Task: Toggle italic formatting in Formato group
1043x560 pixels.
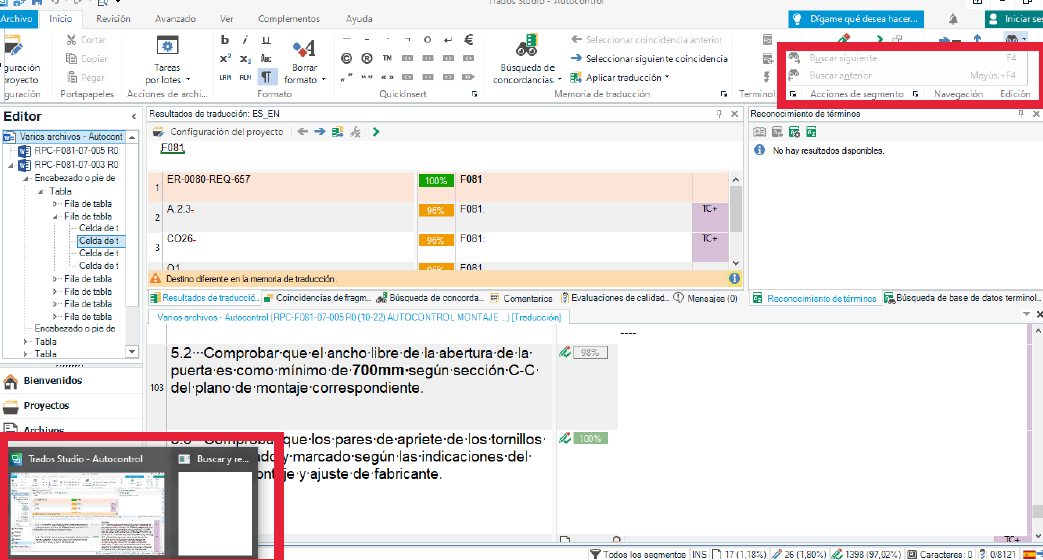Action: pos(245,40)
